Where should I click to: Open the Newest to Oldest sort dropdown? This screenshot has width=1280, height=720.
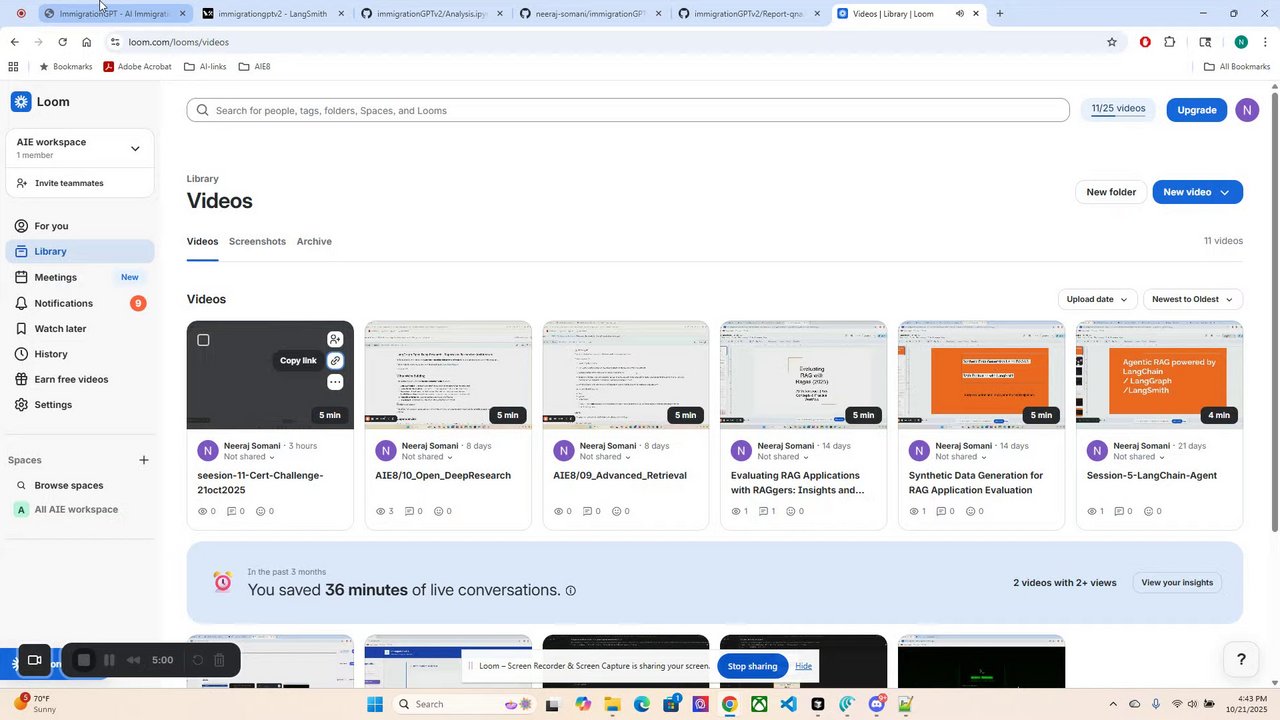(x=1193, y=299)
